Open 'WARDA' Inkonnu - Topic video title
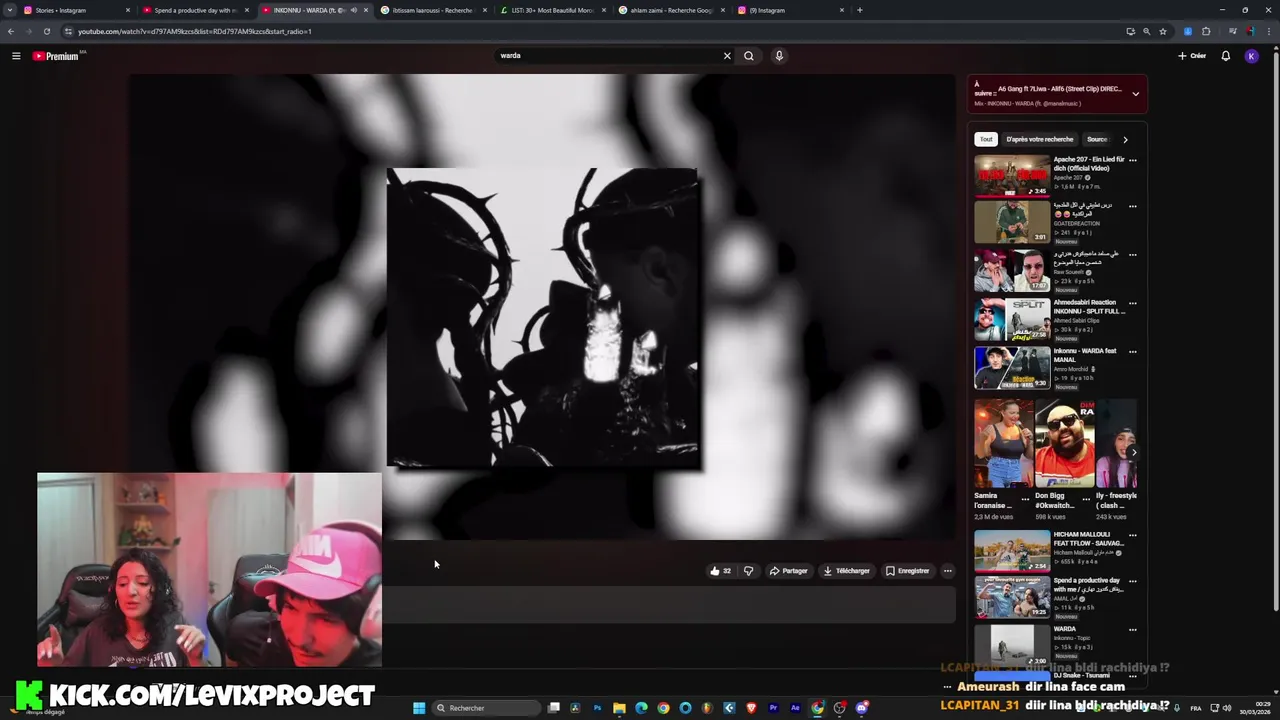The image size is (1280, 720). 1064,629
